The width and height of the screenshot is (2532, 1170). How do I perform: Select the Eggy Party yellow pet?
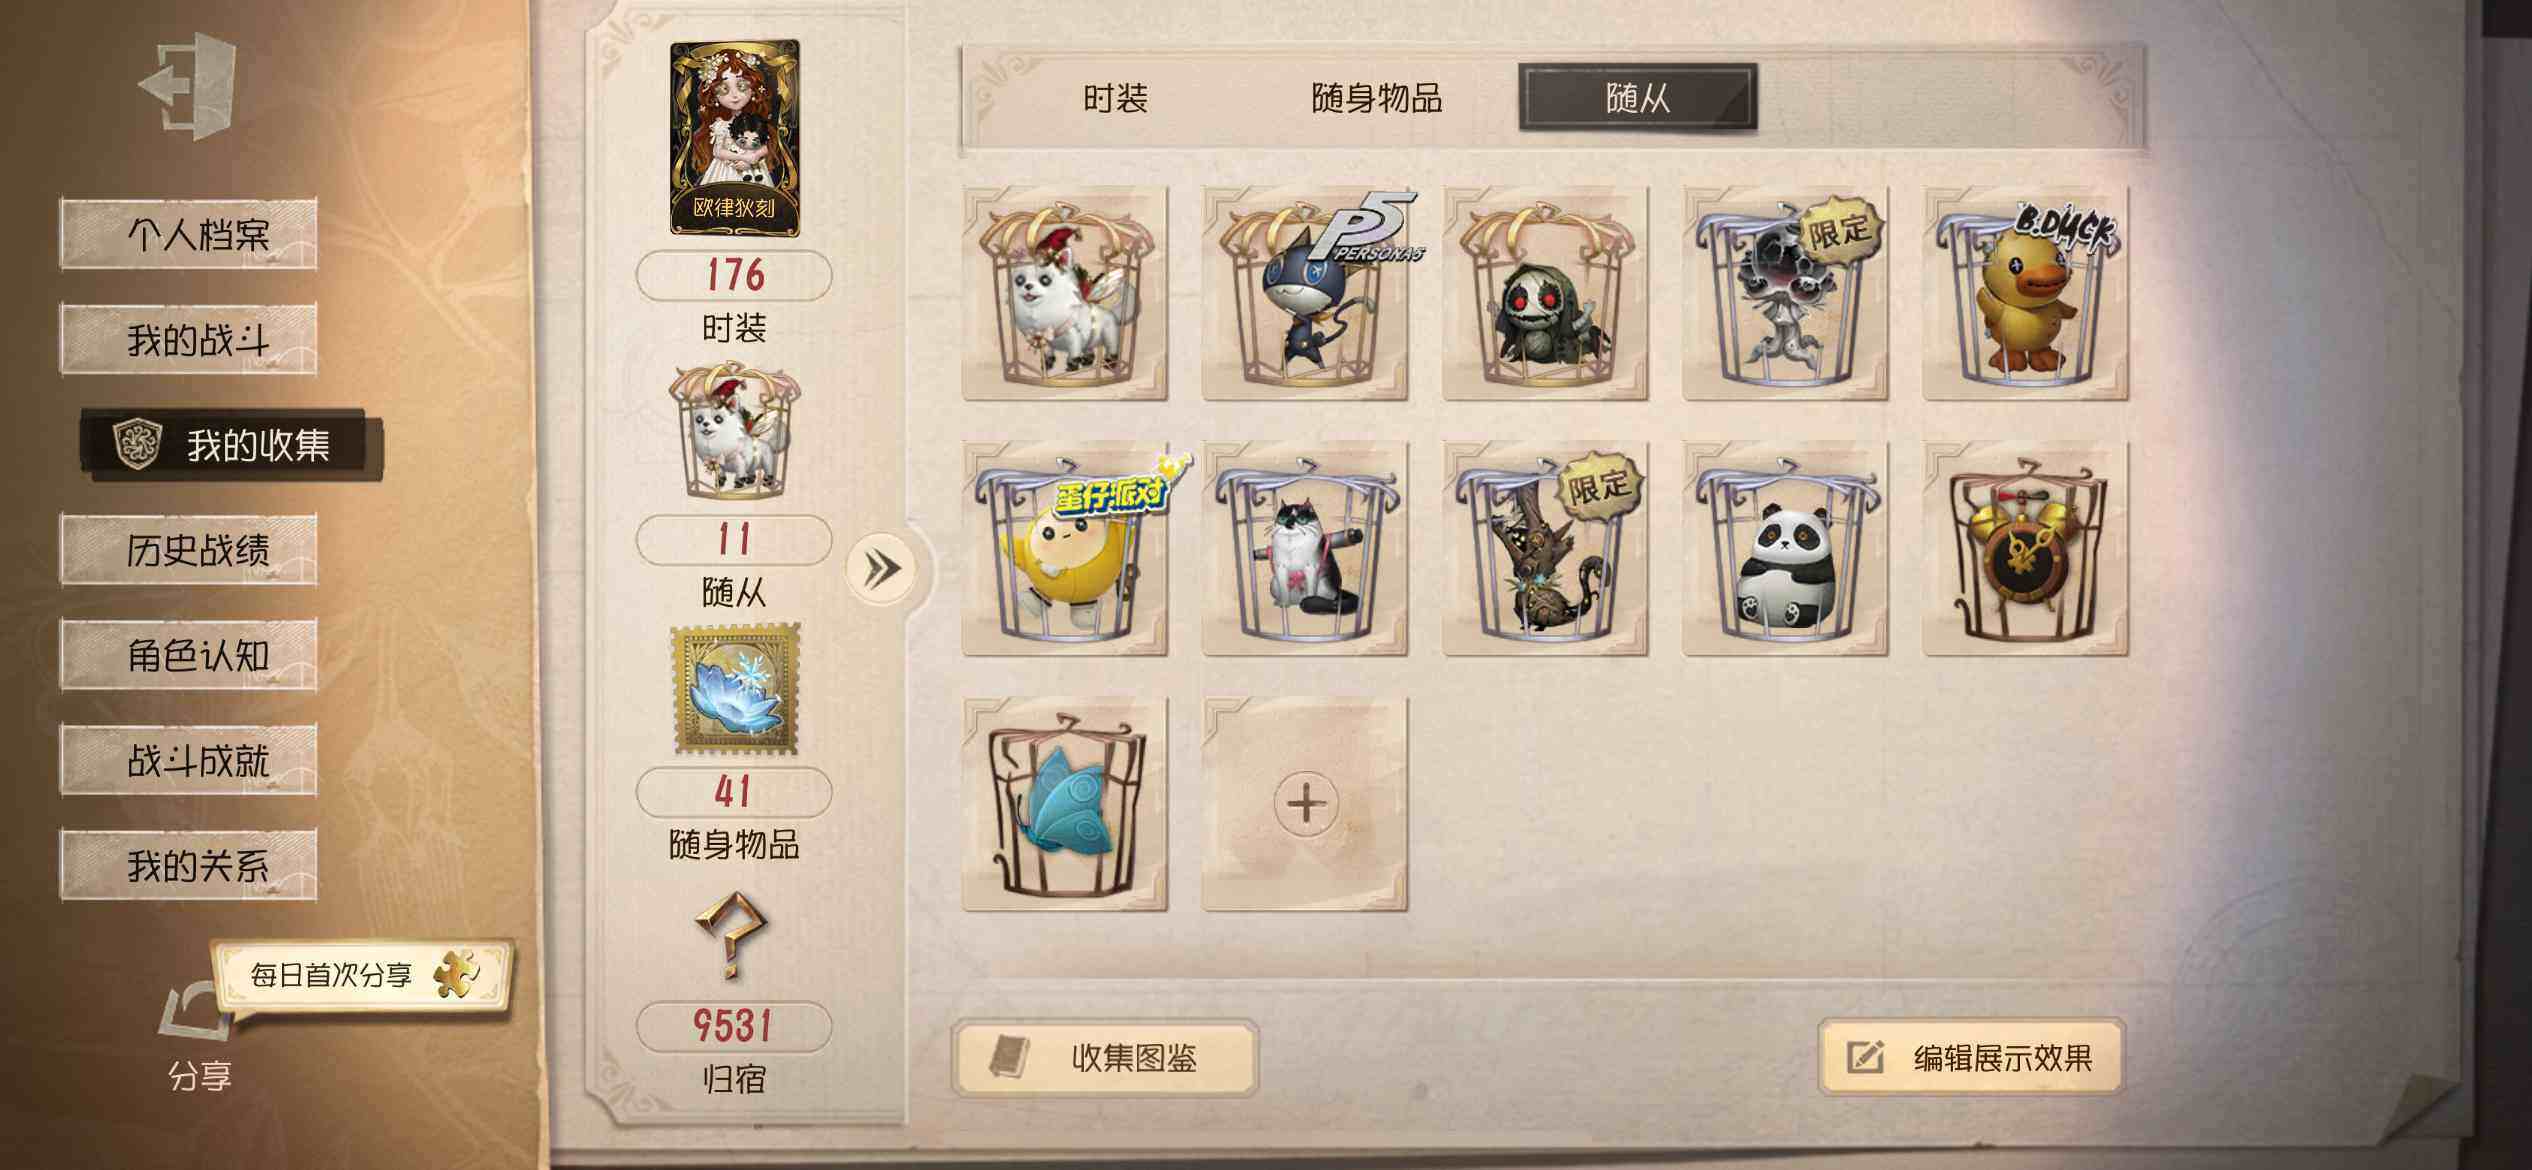tap(1065, 549)
